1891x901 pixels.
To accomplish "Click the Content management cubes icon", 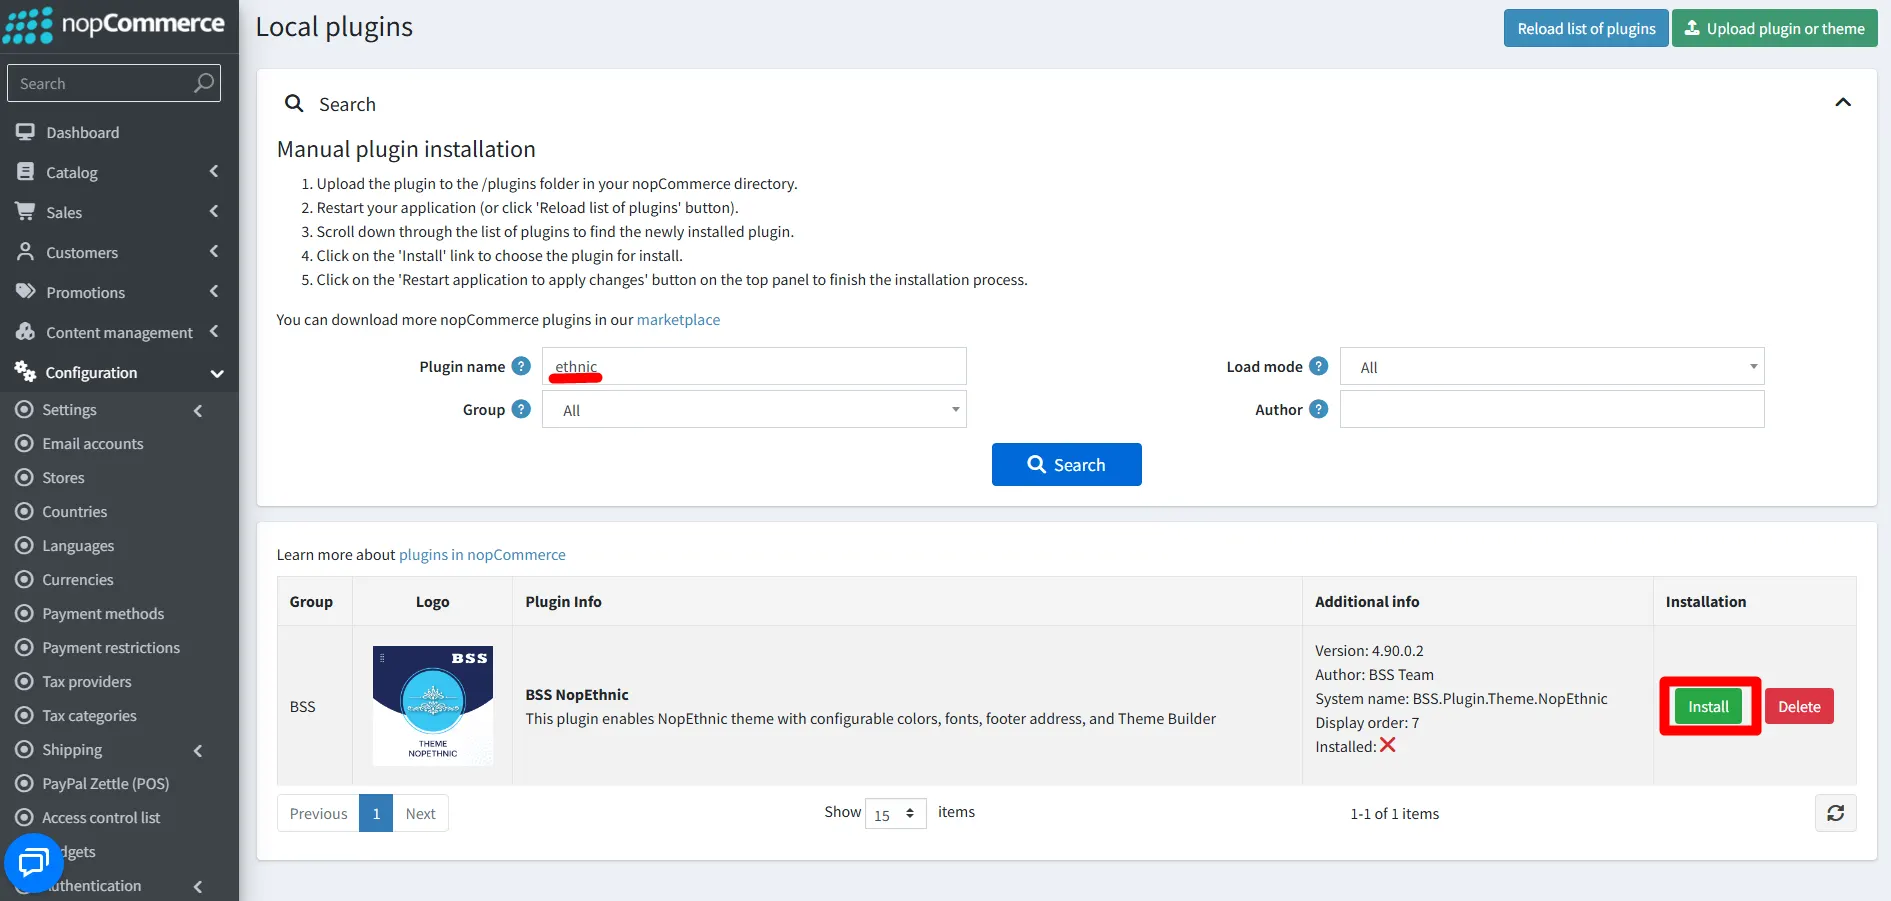I will [x=25, y=332].
